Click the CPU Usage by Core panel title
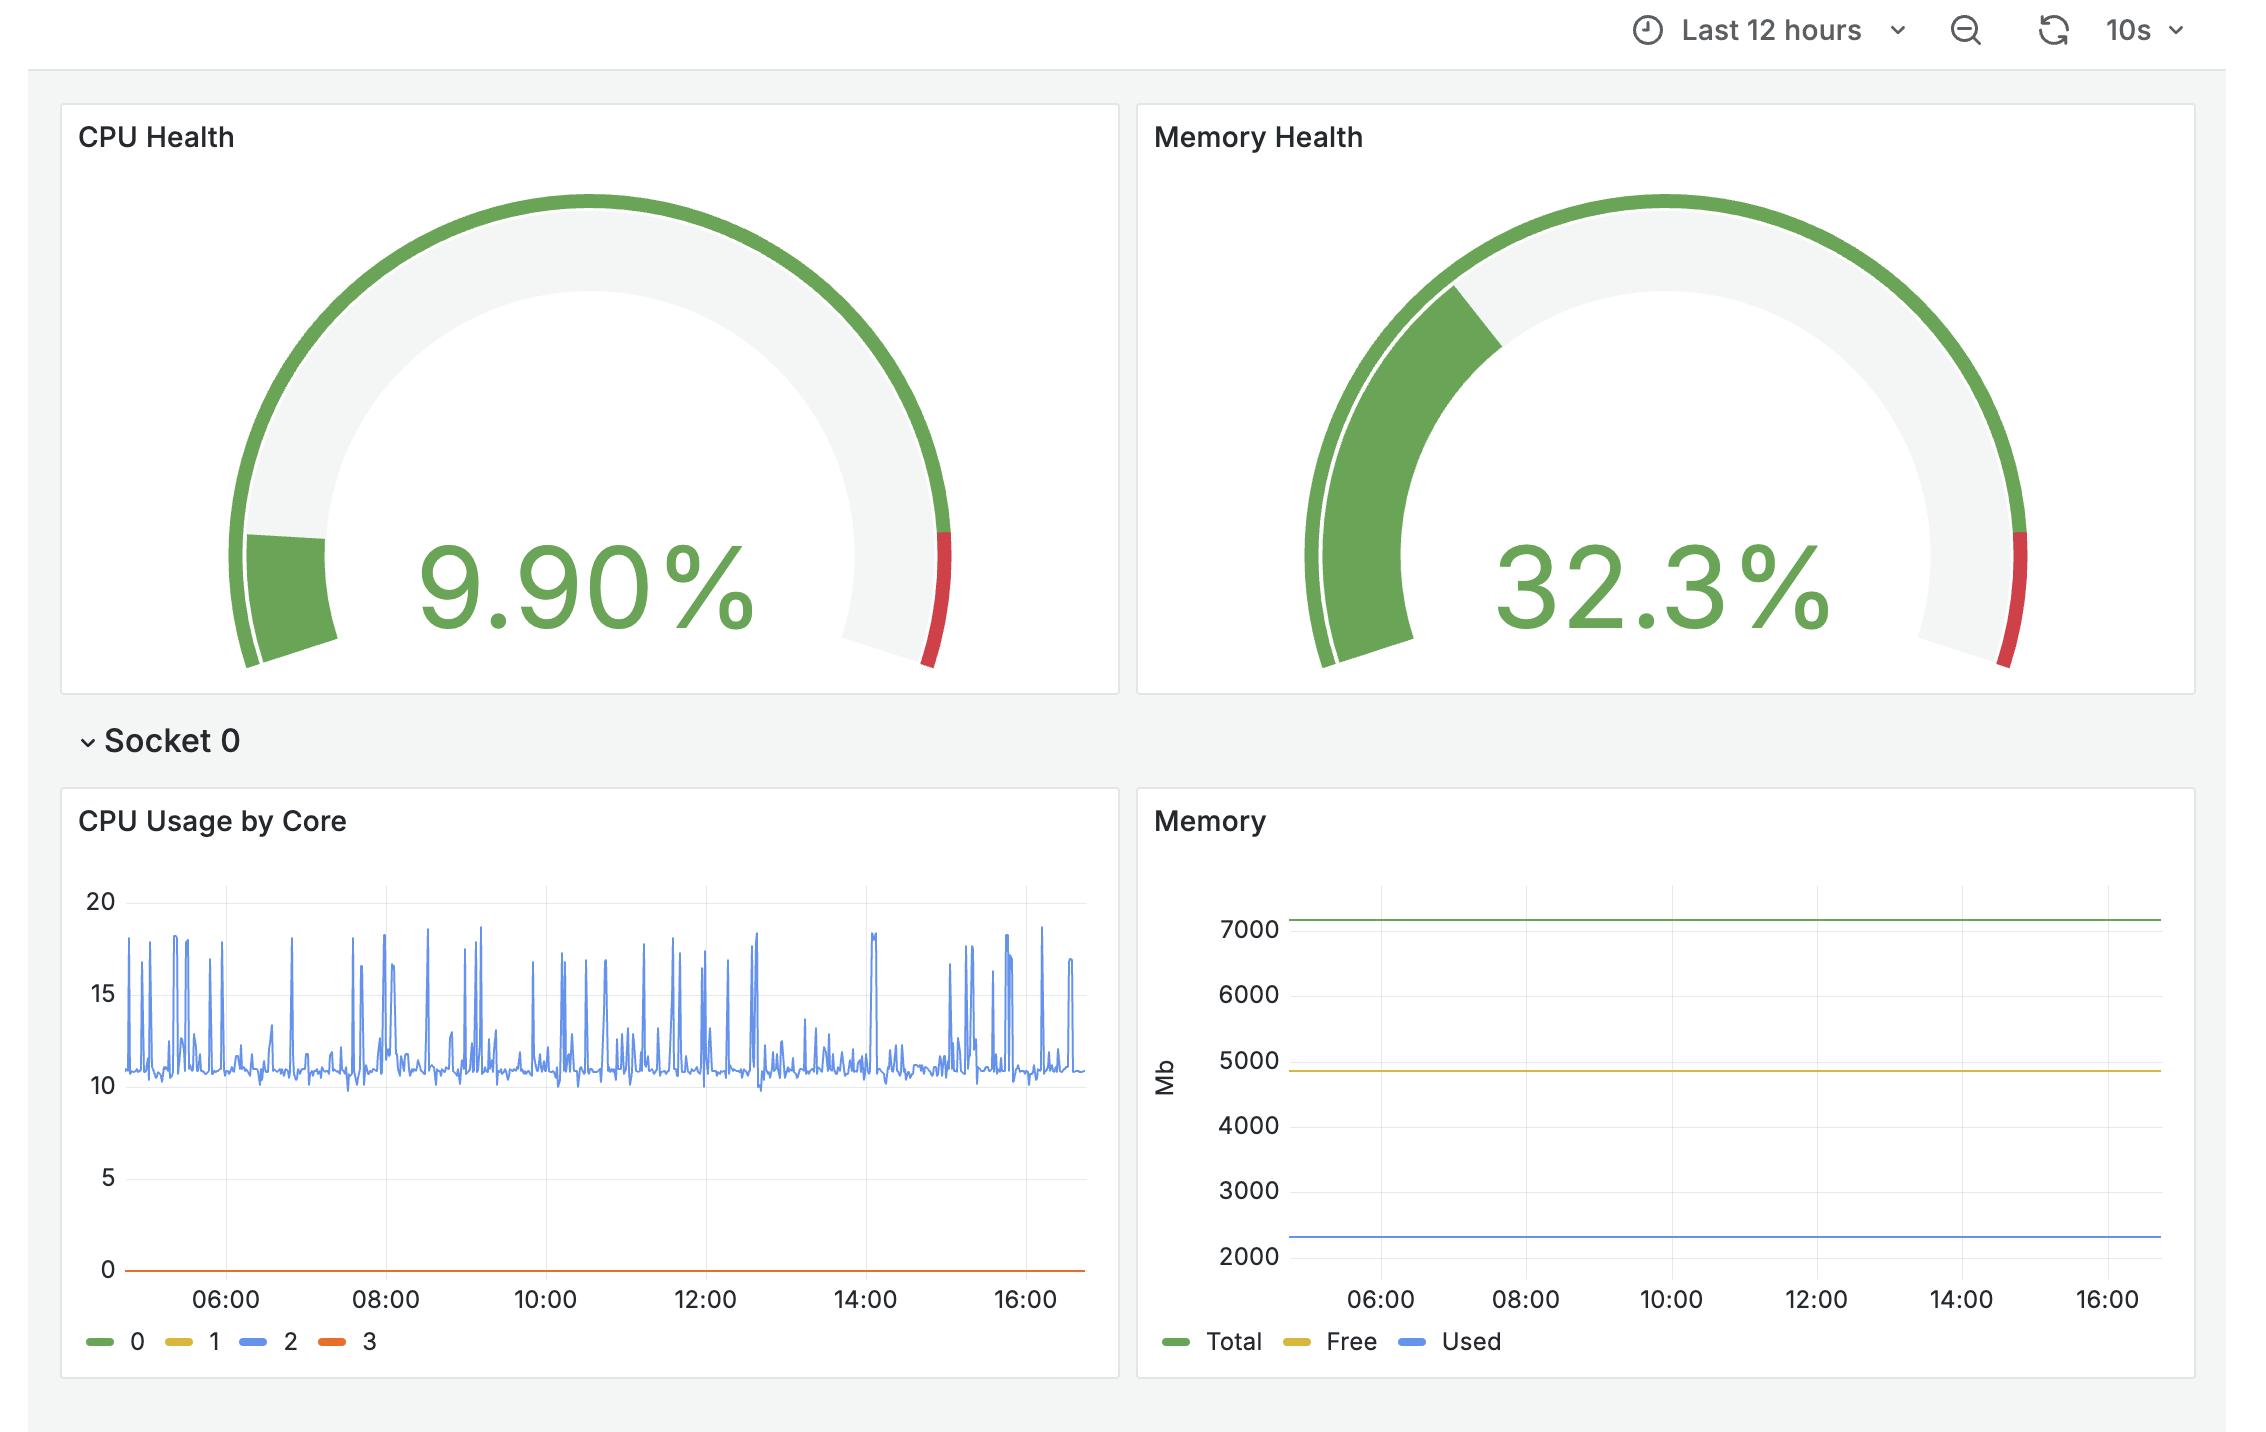This screenshot has height=1432, width=2266. pyautogui.click(x=213, y=820)
